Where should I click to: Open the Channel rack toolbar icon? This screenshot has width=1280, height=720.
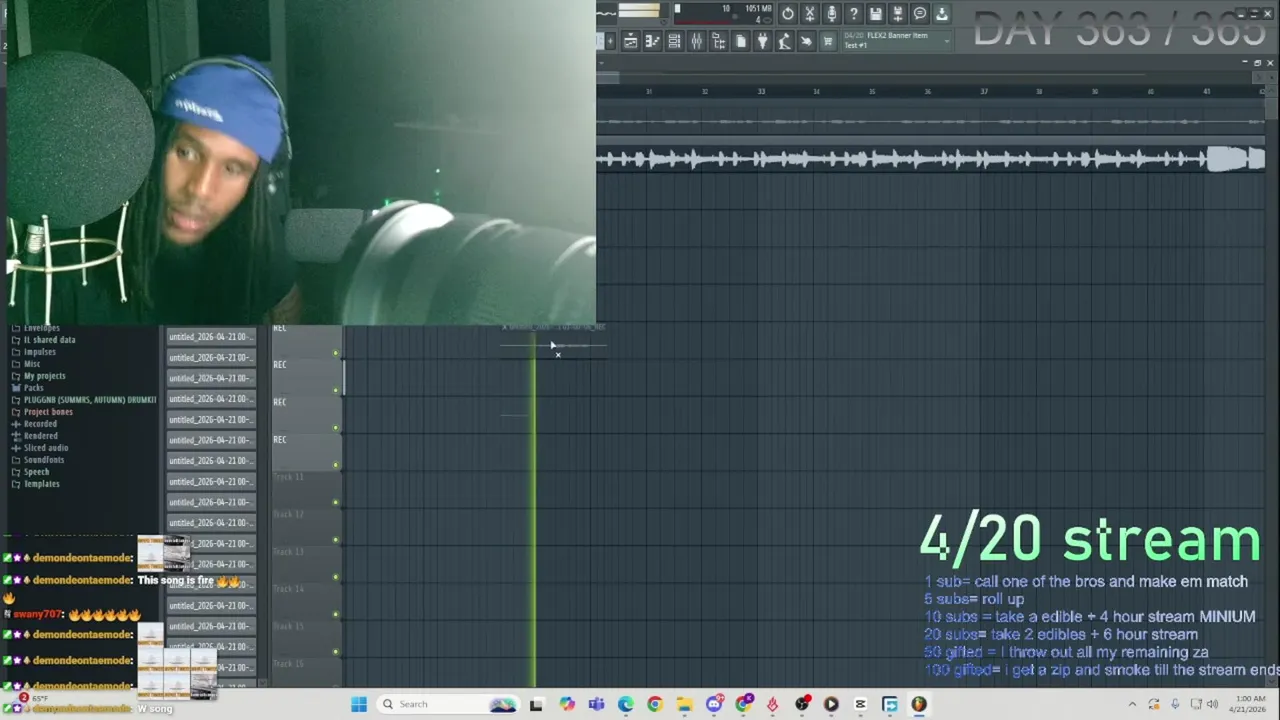click(674, 41)
